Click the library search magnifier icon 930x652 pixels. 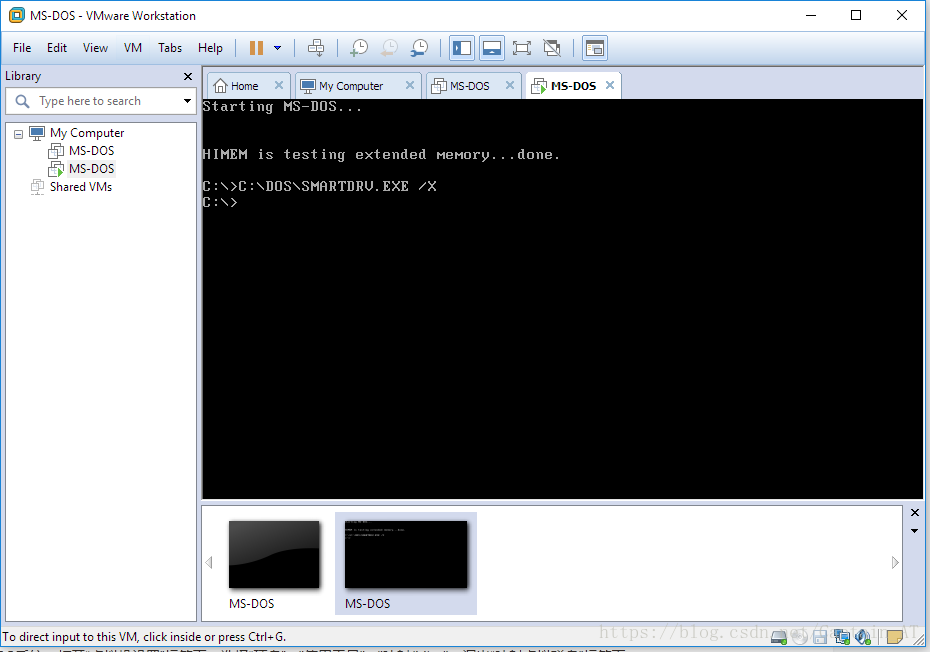(23, 101)
